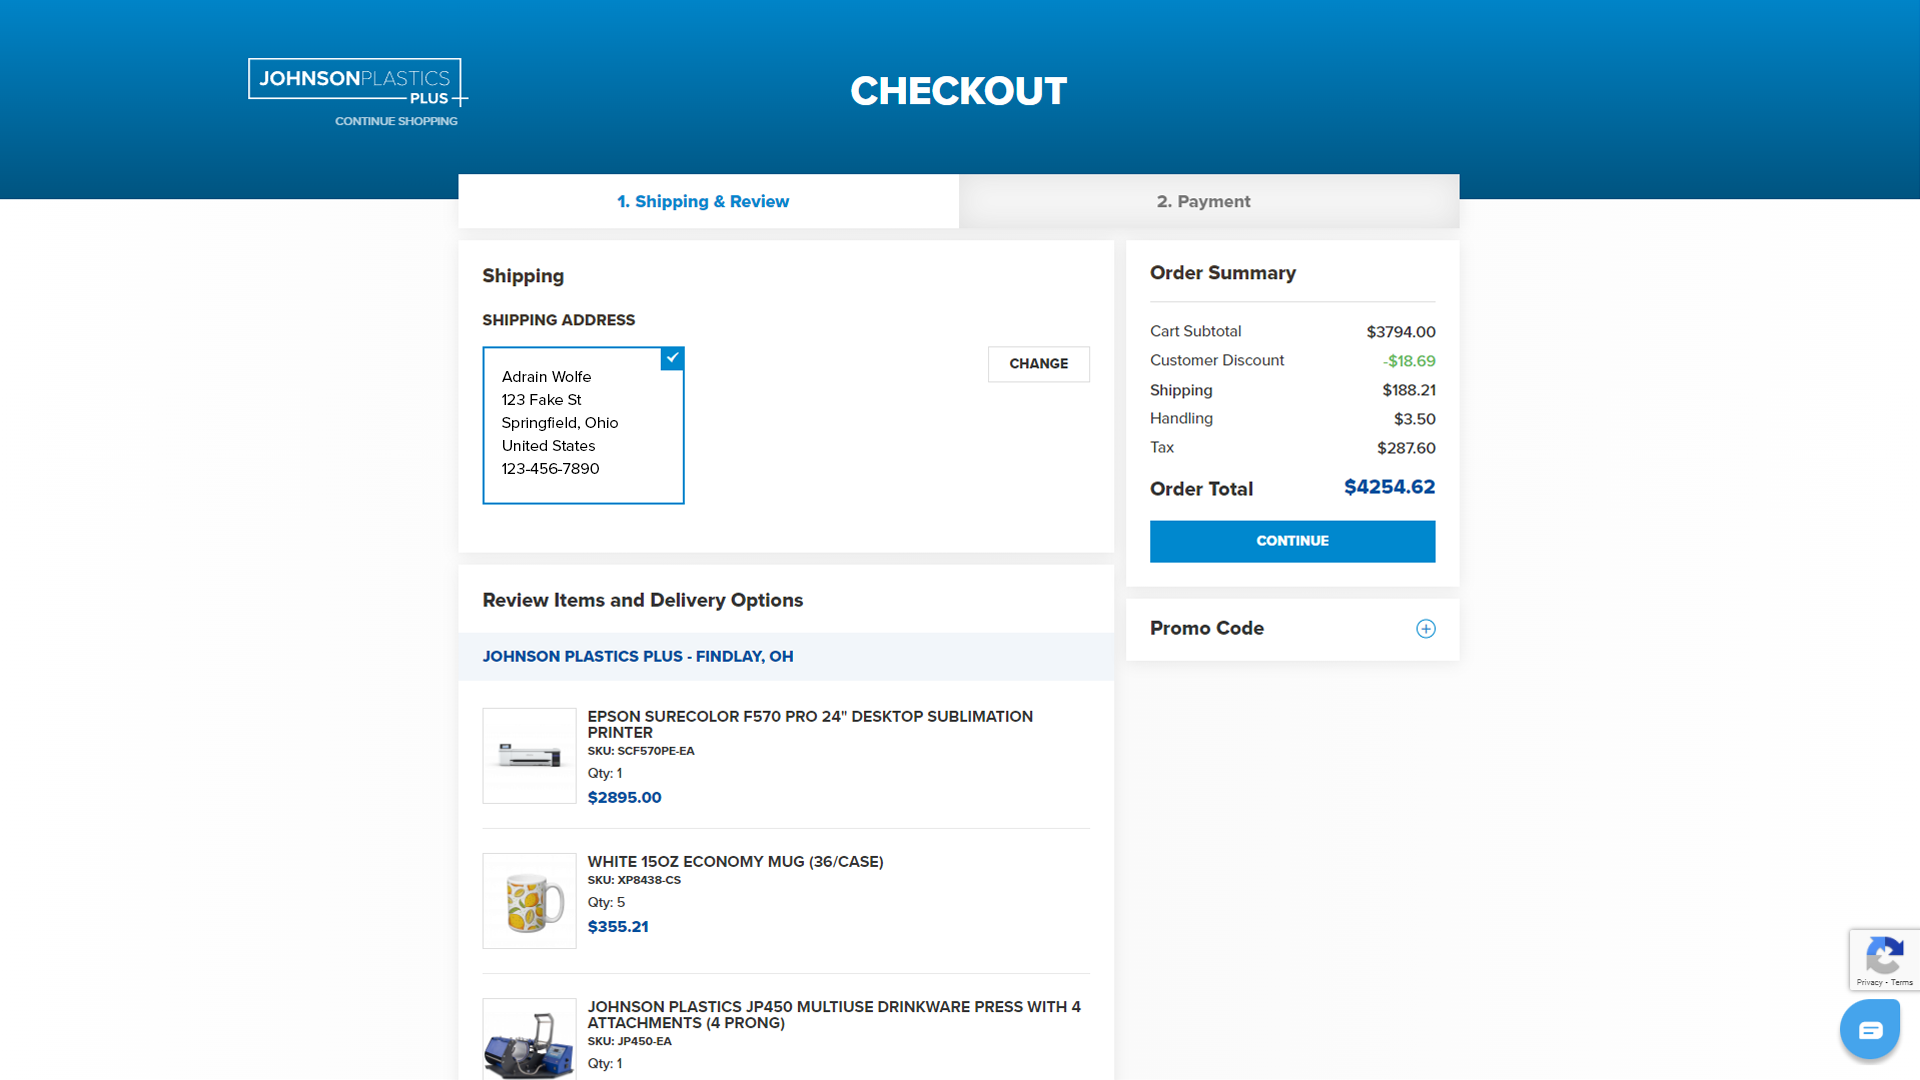Click the White 15oz Economy Mug title

click(735, 861)
